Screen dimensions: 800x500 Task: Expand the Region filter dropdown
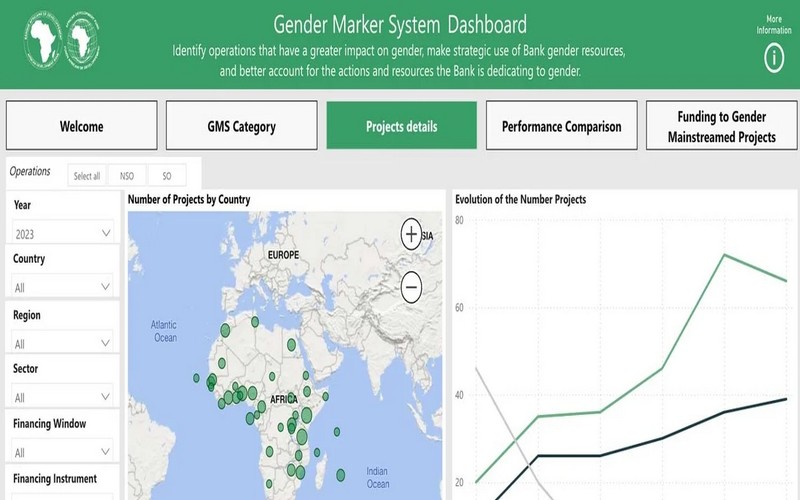click(x=62, y=342)
